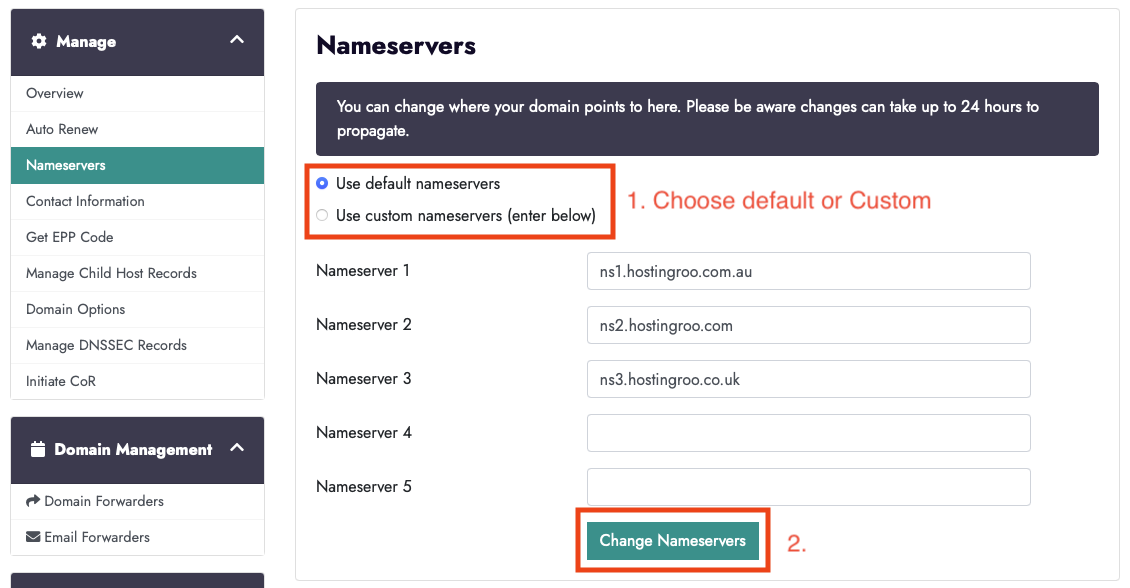Open Manage DNSSEC Records
Image resolution: width=1130 pixels, height=588 pixels.
pos(106,345)
